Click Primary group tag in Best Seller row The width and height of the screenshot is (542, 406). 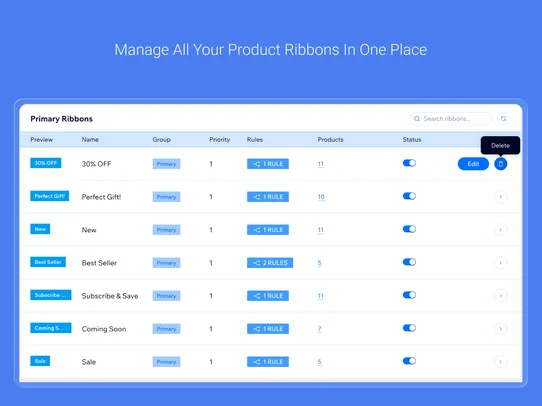166,263
